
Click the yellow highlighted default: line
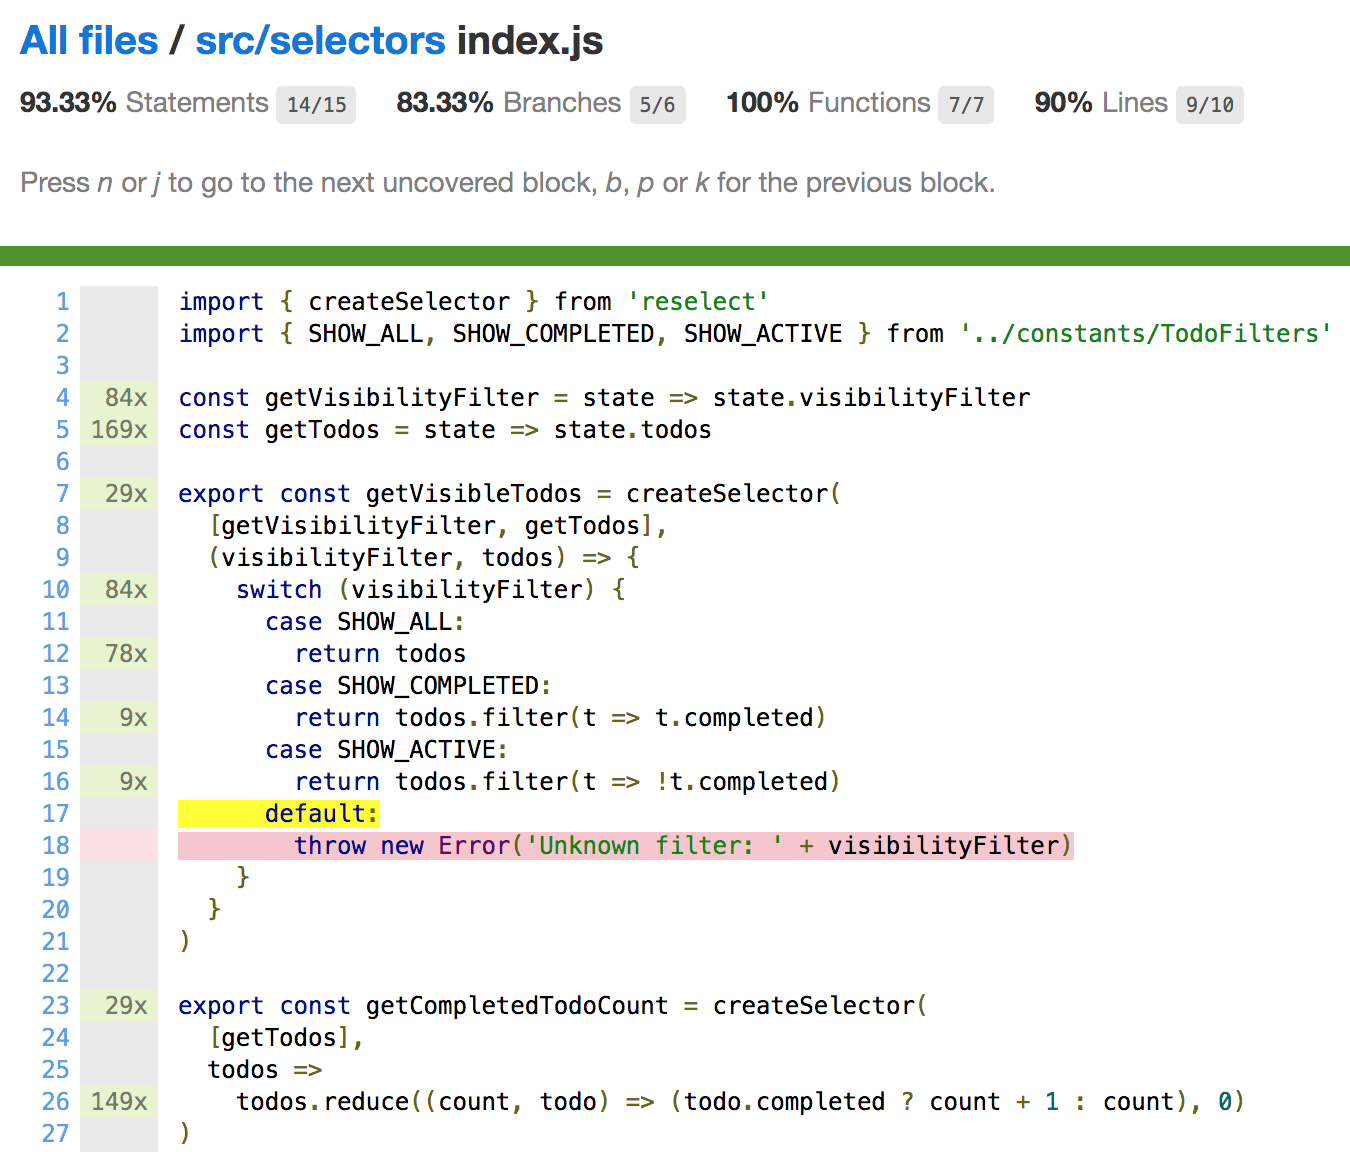[321, 813]
